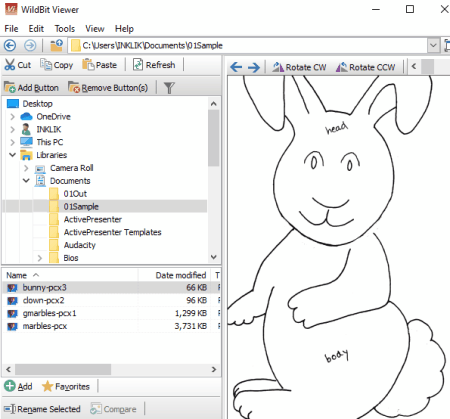Click the folder tree scroll down arrow
Image resolution: width=450 pixels, height=419 pixels.
point(214,257)
